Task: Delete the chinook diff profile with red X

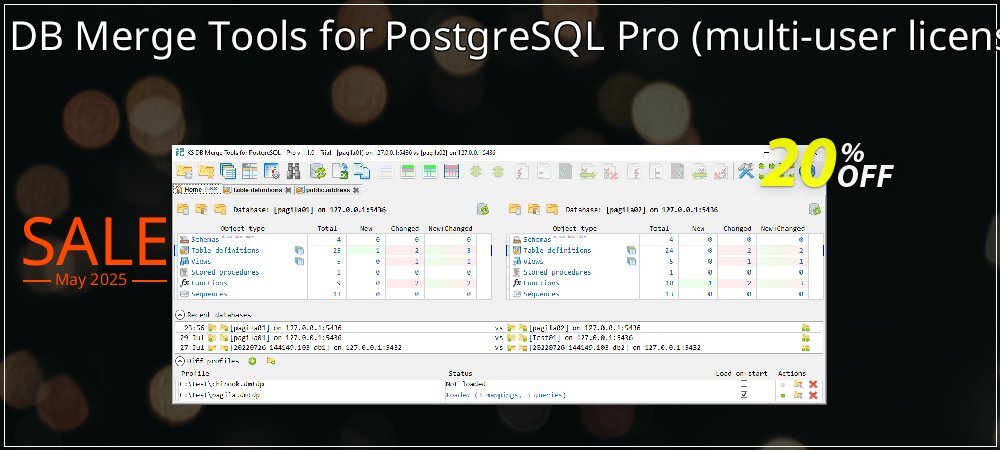Action: pos(813,384)
